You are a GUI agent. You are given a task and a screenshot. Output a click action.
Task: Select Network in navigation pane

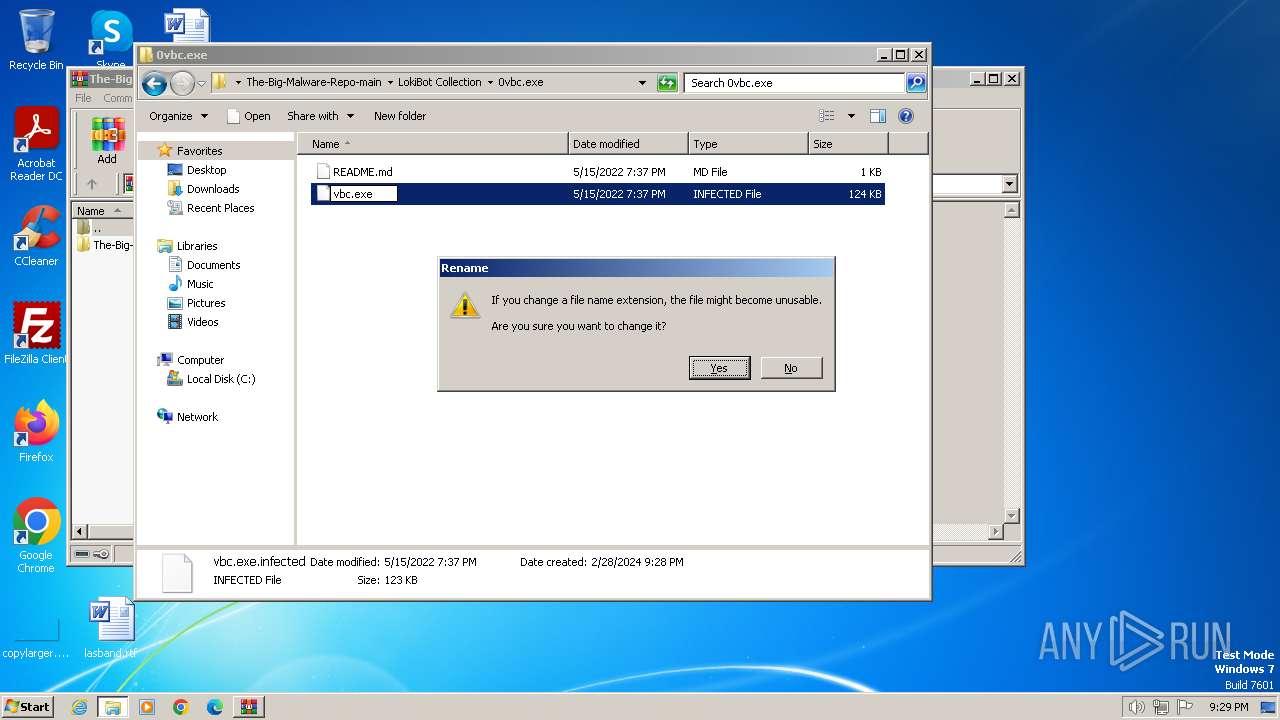197,417
